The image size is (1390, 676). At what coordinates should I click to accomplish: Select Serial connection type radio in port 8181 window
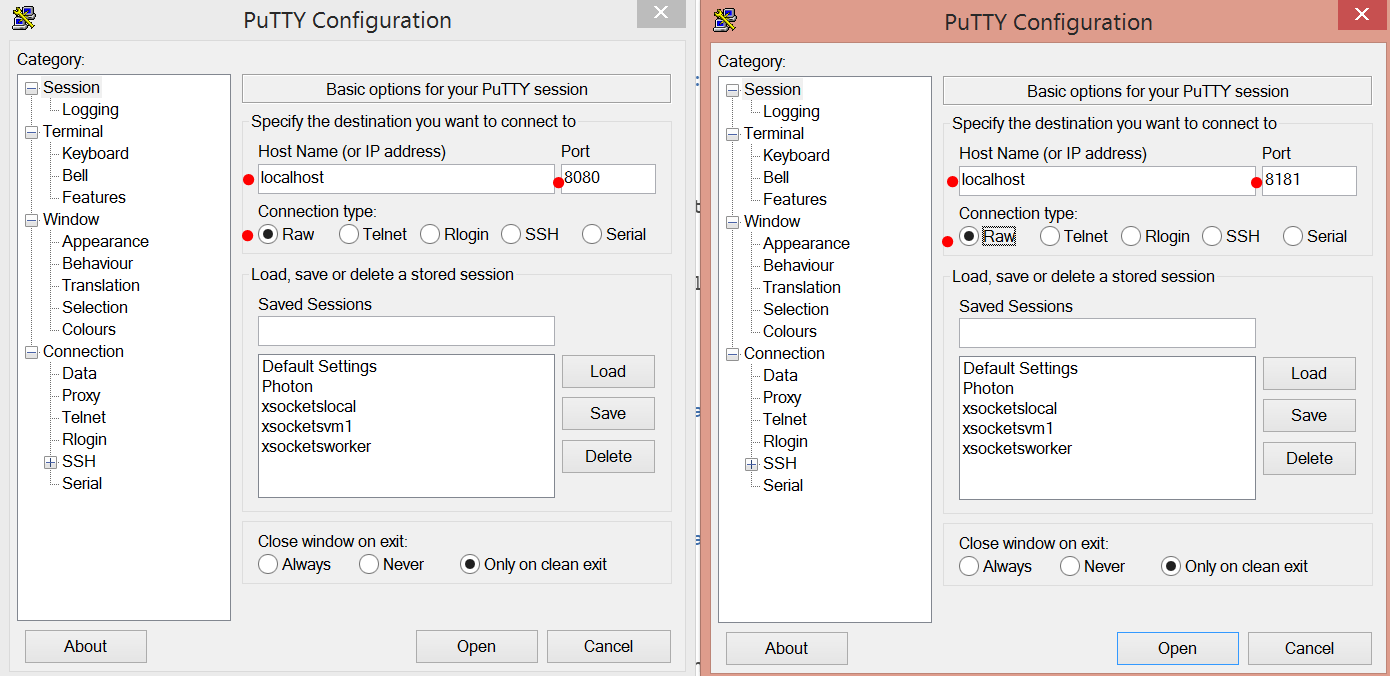click(1293, 236)
